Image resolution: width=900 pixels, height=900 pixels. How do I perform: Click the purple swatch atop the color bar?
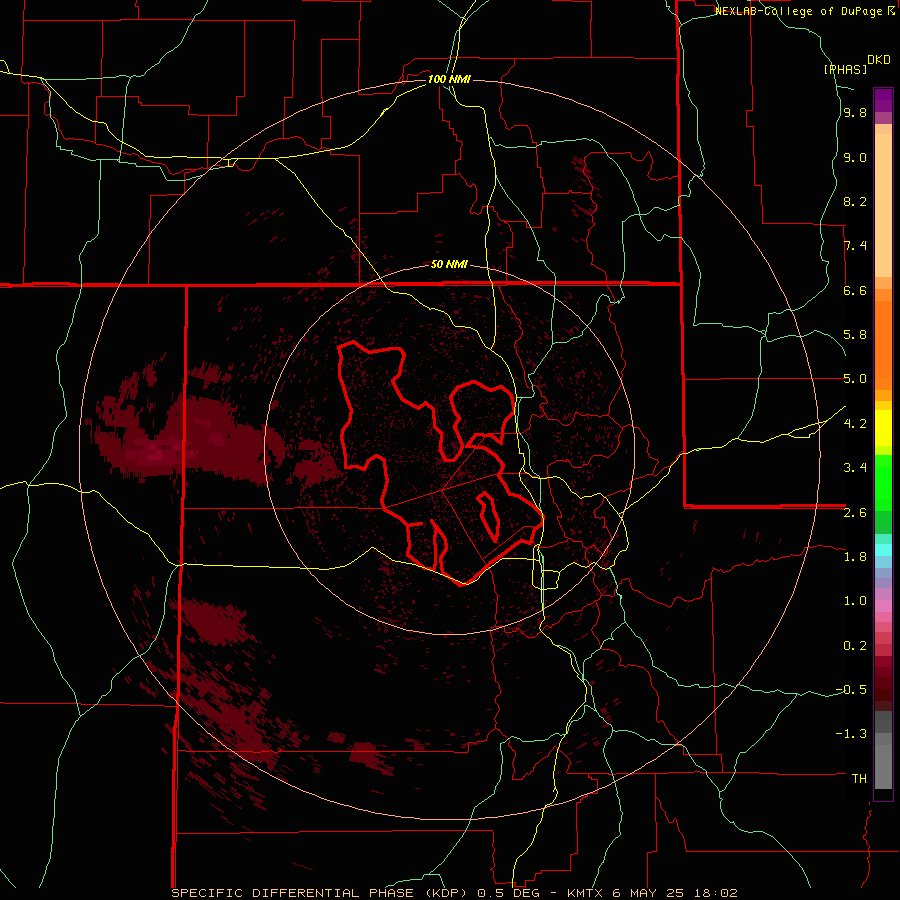tap(883, 100)
